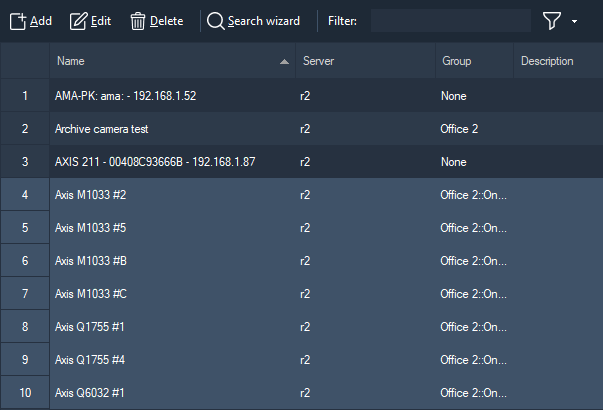Click the Add camera icon
The width and height of the screenshot is (603, 410).
[x=18, y=21]
